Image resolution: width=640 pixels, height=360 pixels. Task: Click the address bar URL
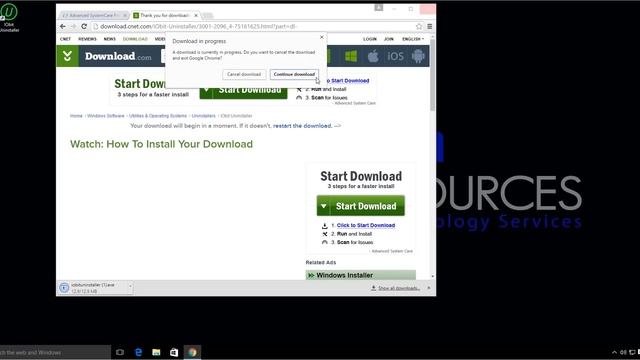point(198,27)
